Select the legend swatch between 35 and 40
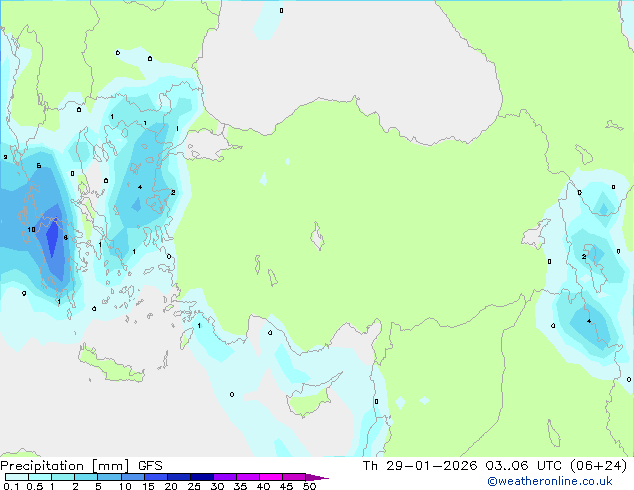 (x=248, y=477)
